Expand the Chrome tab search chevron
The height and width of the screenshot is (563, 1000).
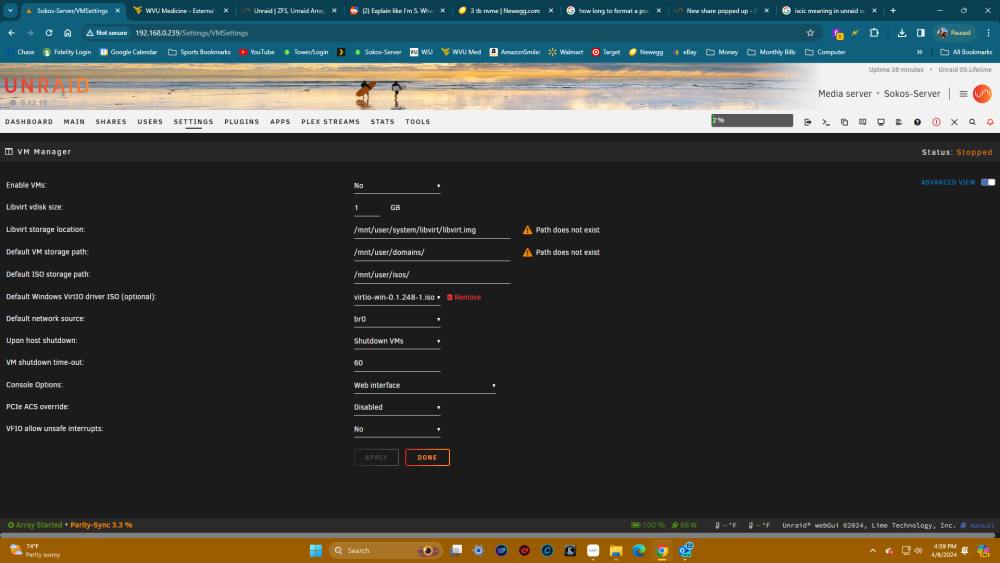10,11
